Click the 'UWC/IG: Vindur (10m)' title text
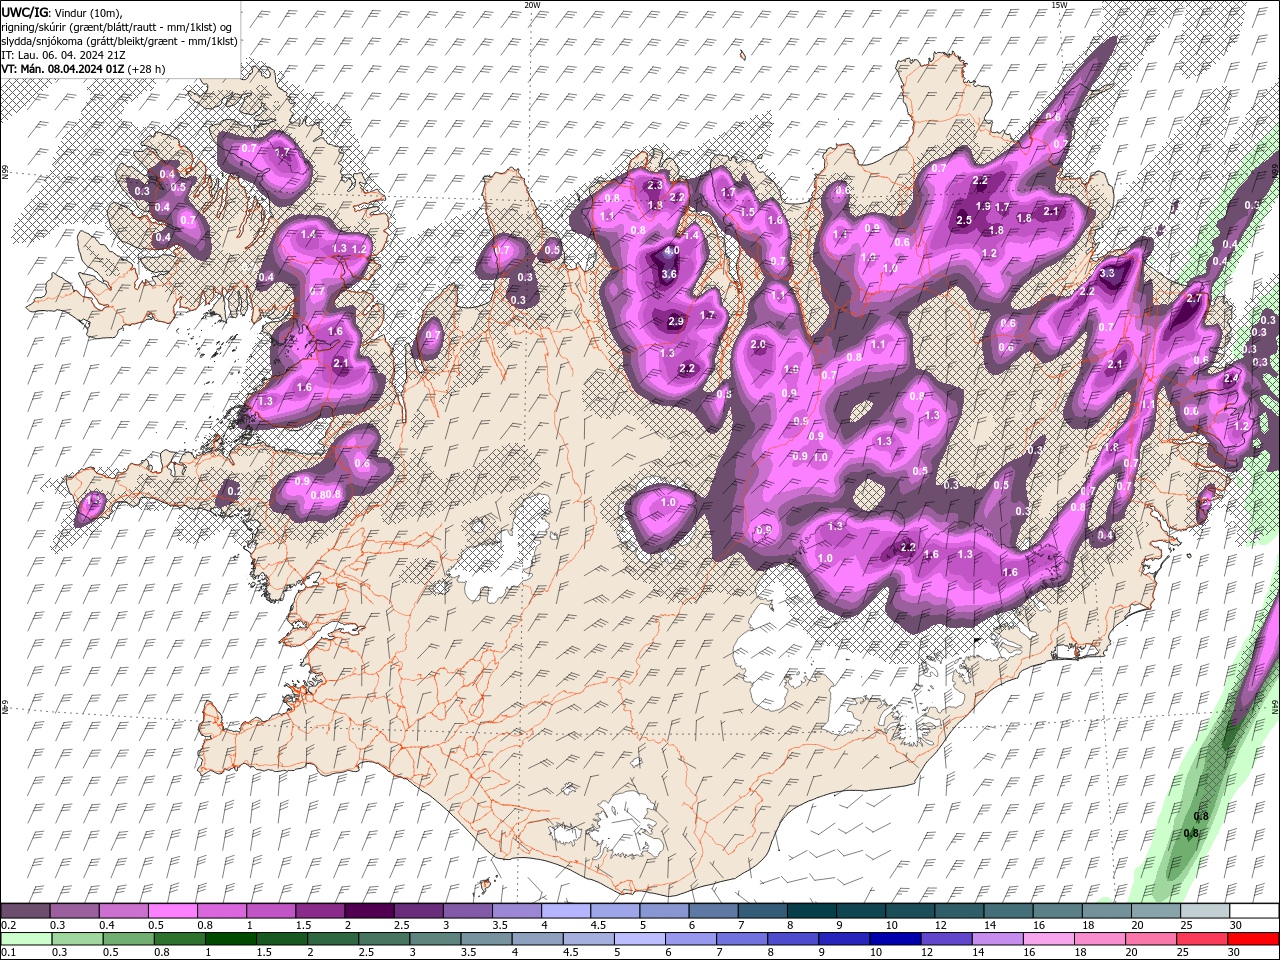This screenshot has height=960, width=1280. (x=61, y=12)
